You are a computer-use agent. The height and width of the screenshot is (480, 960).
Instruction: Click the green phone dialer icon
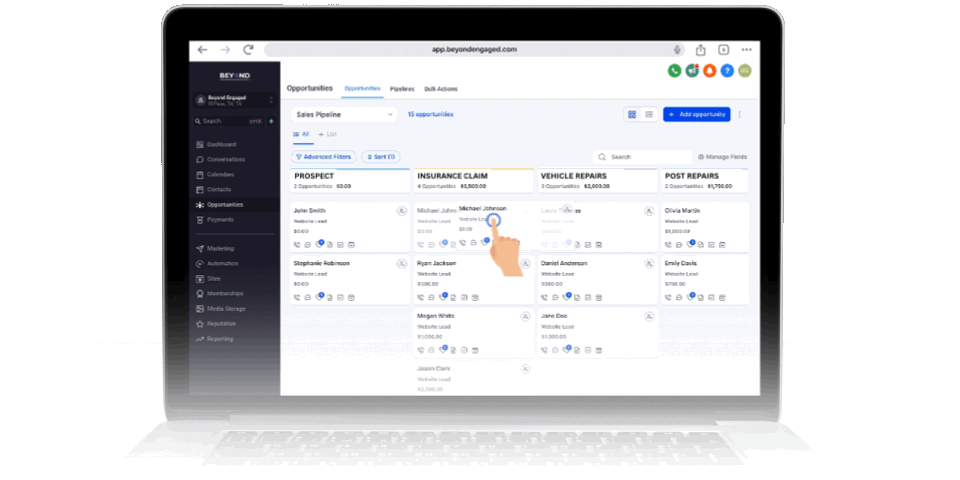674,70
